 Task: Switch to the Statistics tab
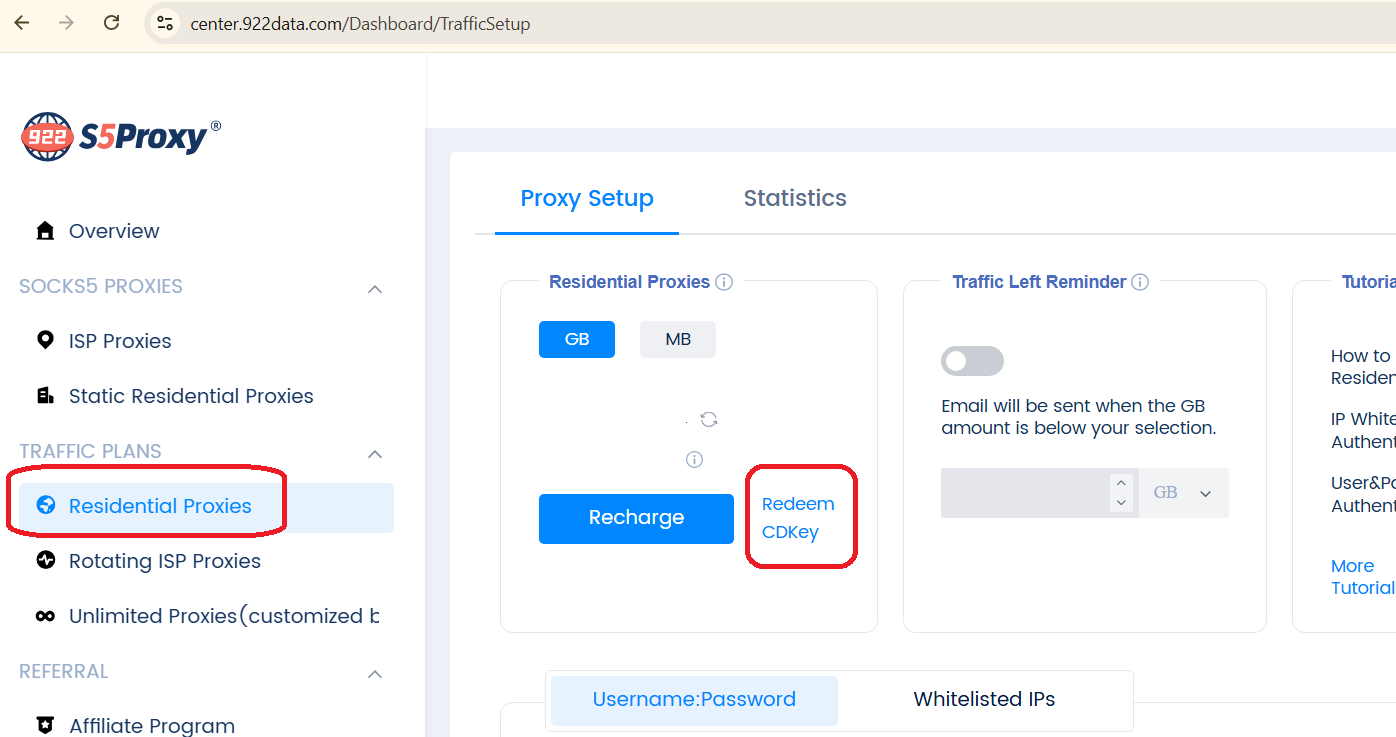pos(795,198)
